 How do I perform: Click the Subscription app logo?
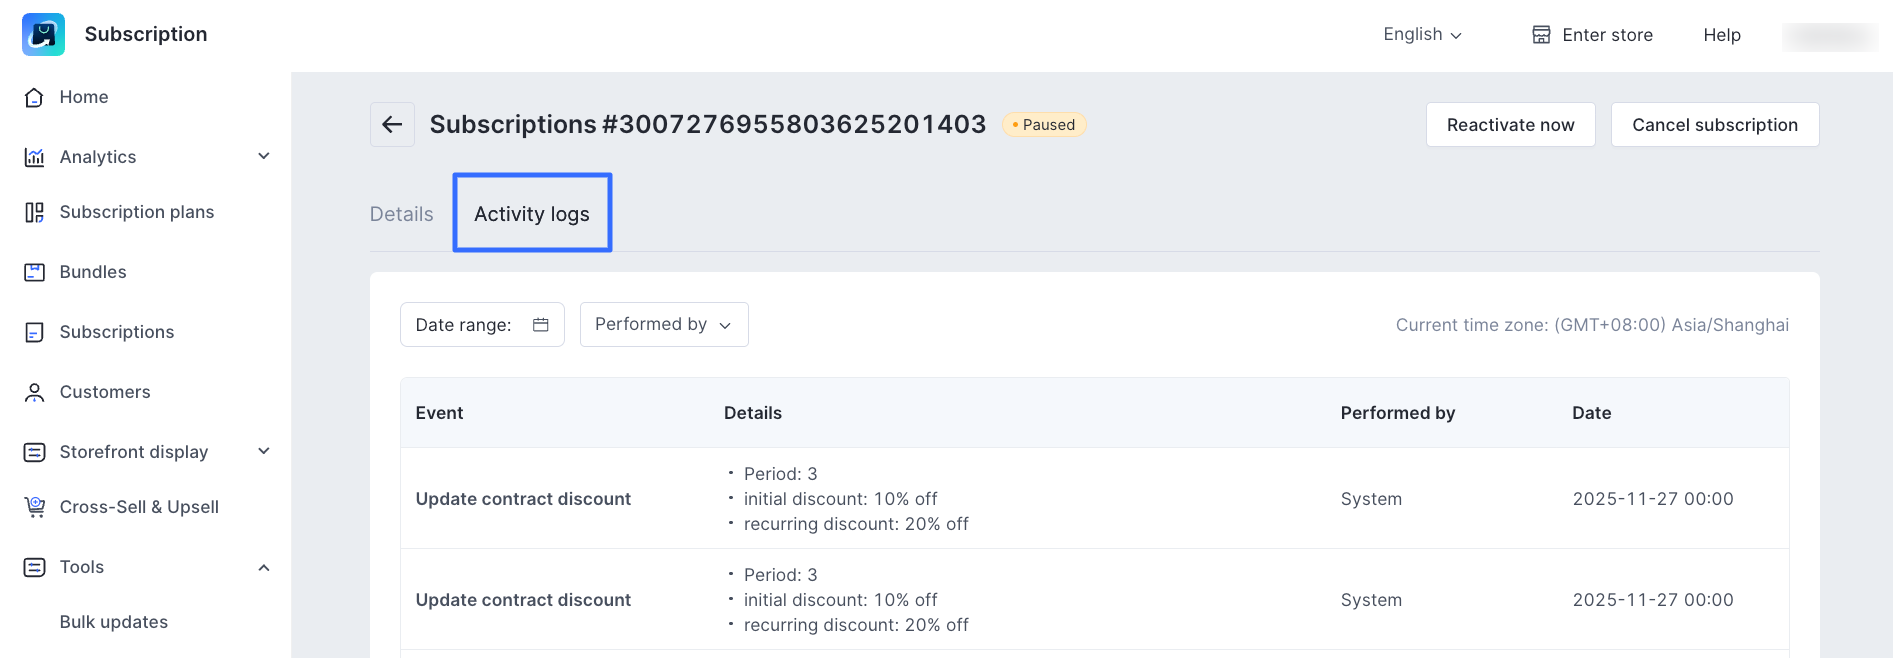pyautogui.click(x=43, y=35)
